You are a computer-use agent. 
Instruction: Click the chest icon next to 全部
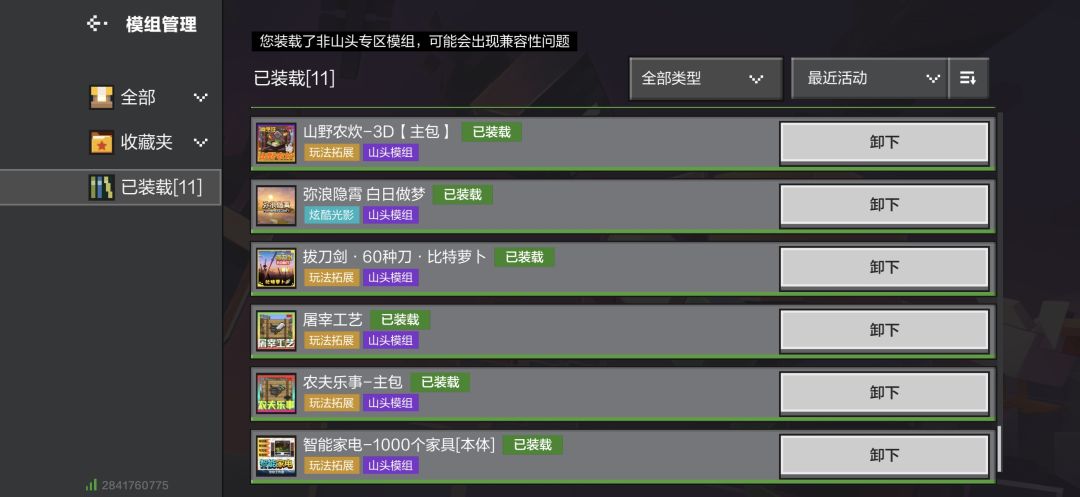click(101, 97)
